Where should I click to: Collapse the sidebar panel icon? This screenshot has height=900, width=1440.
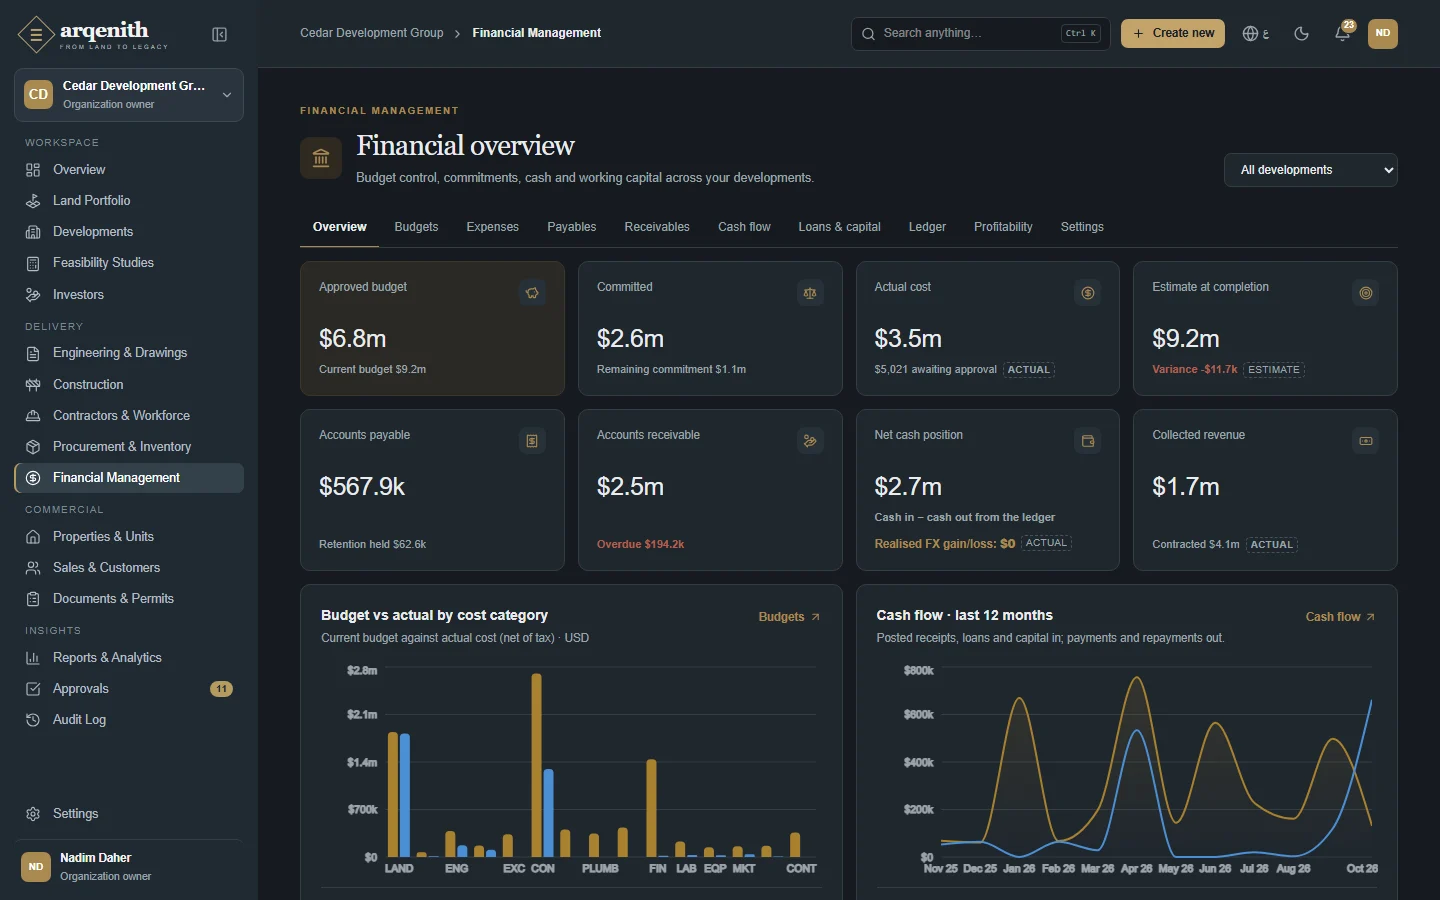(220, 35)
